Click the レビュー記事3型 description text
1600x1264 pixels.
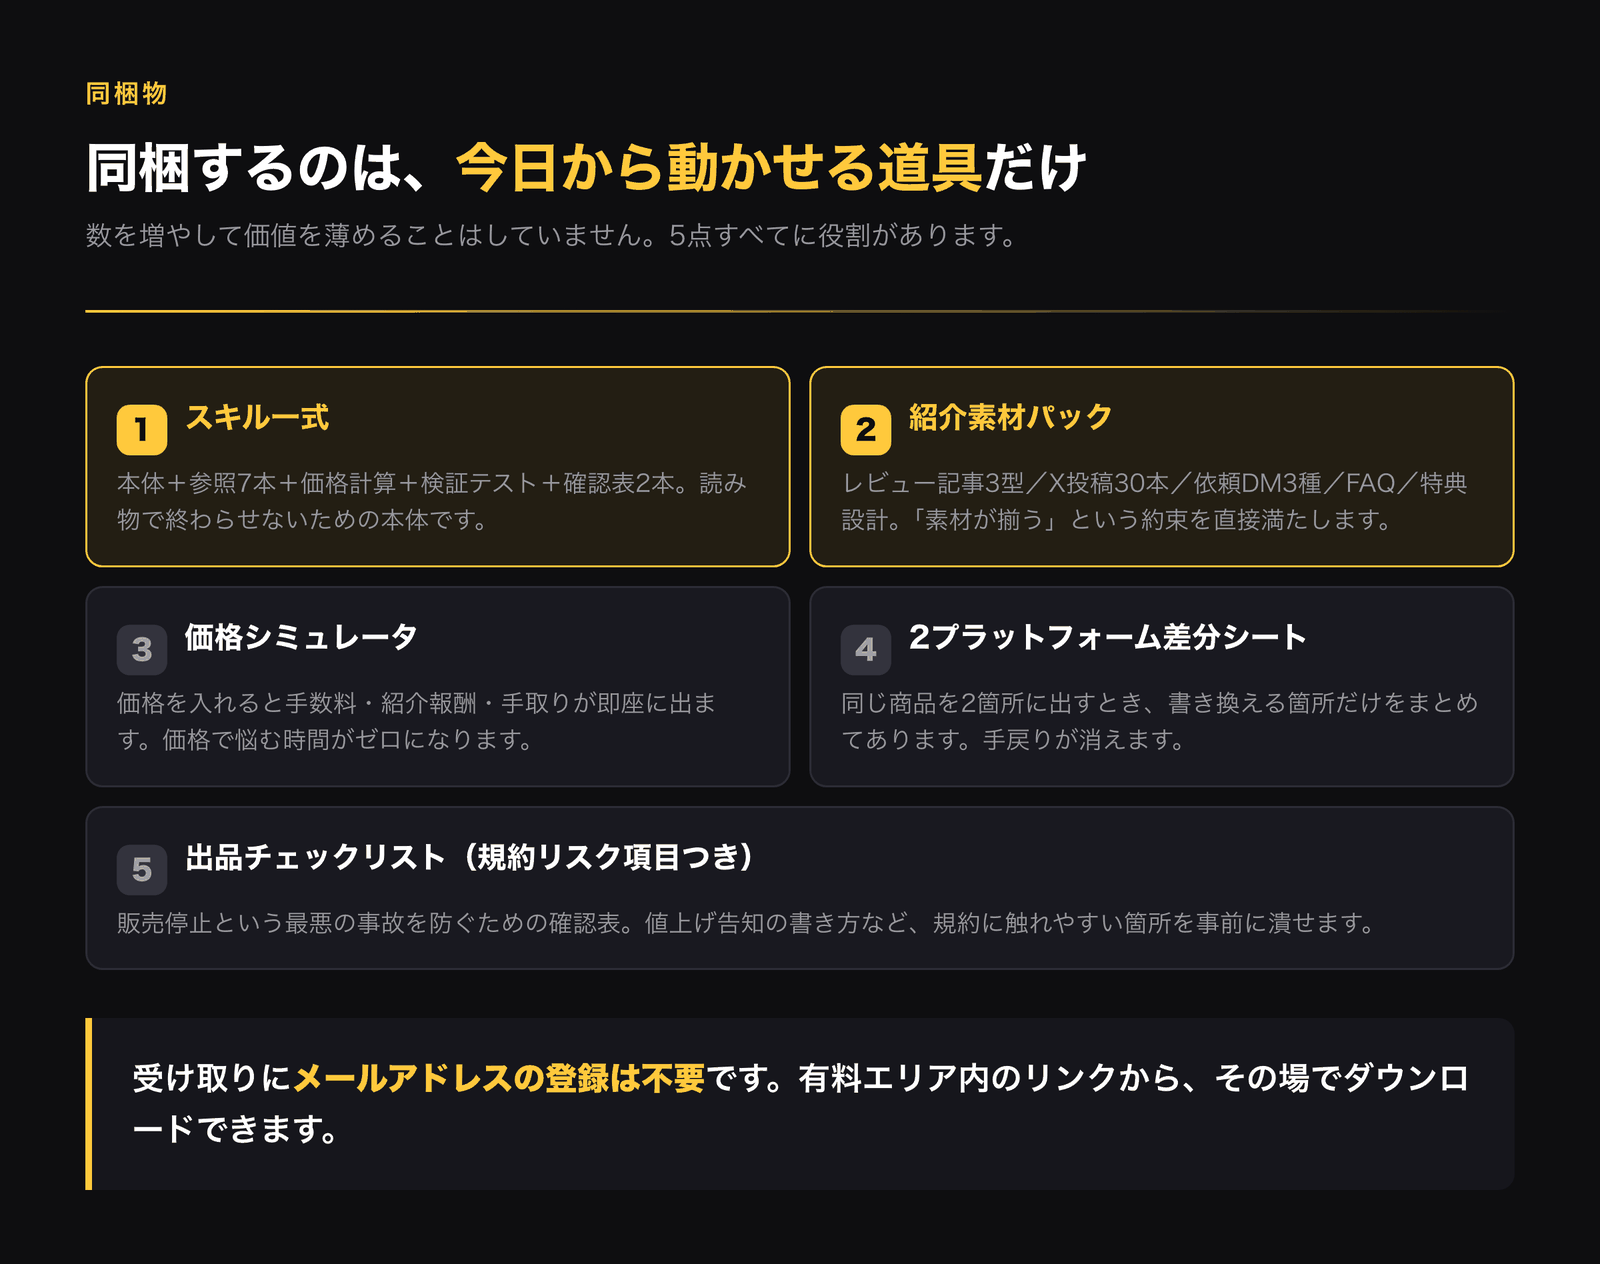(x=1154, y=502)
